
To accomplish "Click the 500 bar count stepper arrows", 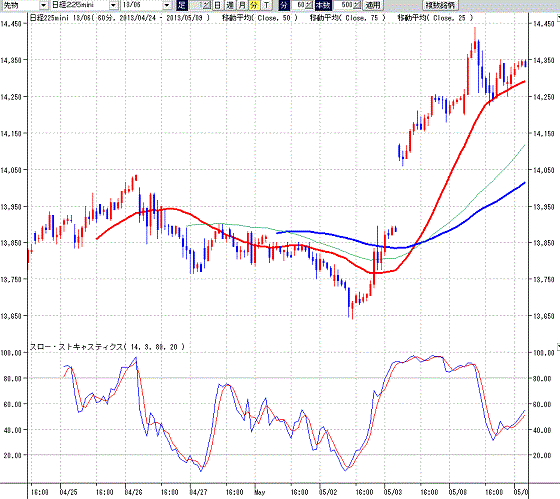I will [357, 5].
